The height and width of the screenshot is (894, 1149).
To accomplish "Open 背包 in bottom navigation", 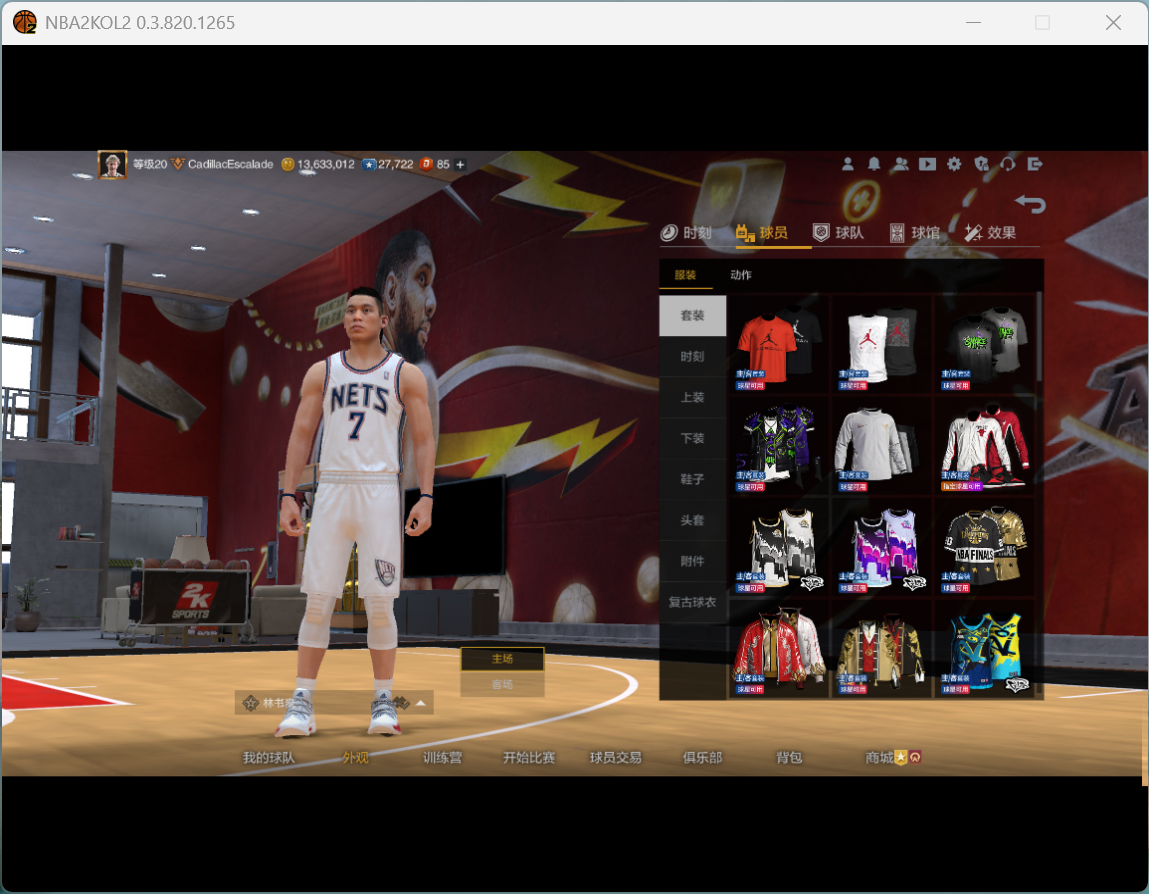I will click(x=789, y=758).
